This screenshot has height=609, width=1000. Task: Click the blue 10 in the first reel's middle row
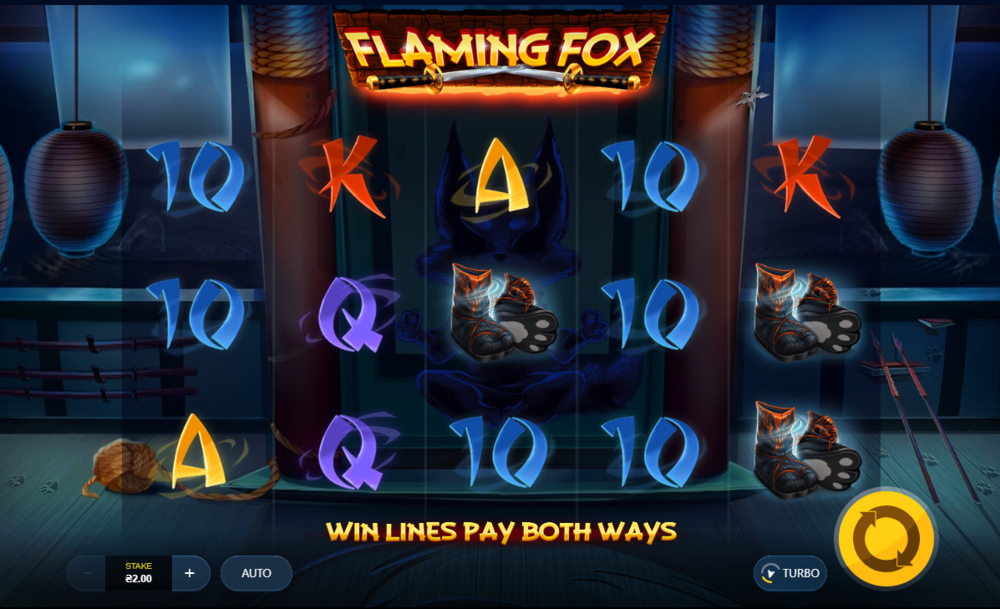click(x=196, y=314)
